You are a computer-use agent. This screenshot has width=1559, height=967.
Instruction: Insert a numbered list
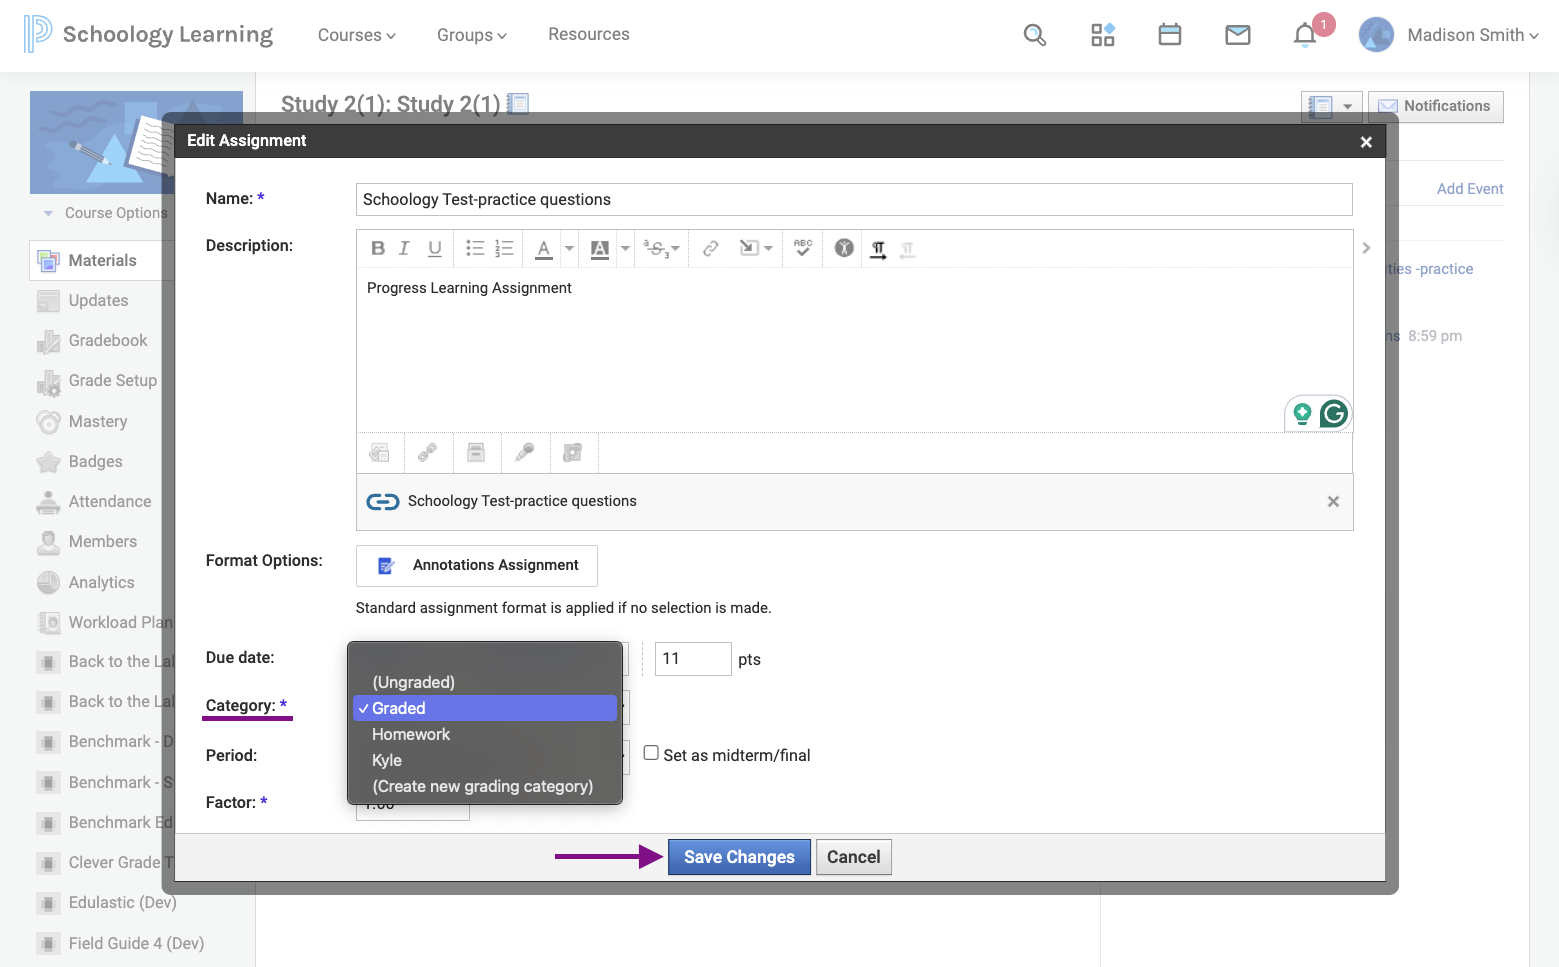(x=505, y=249)
